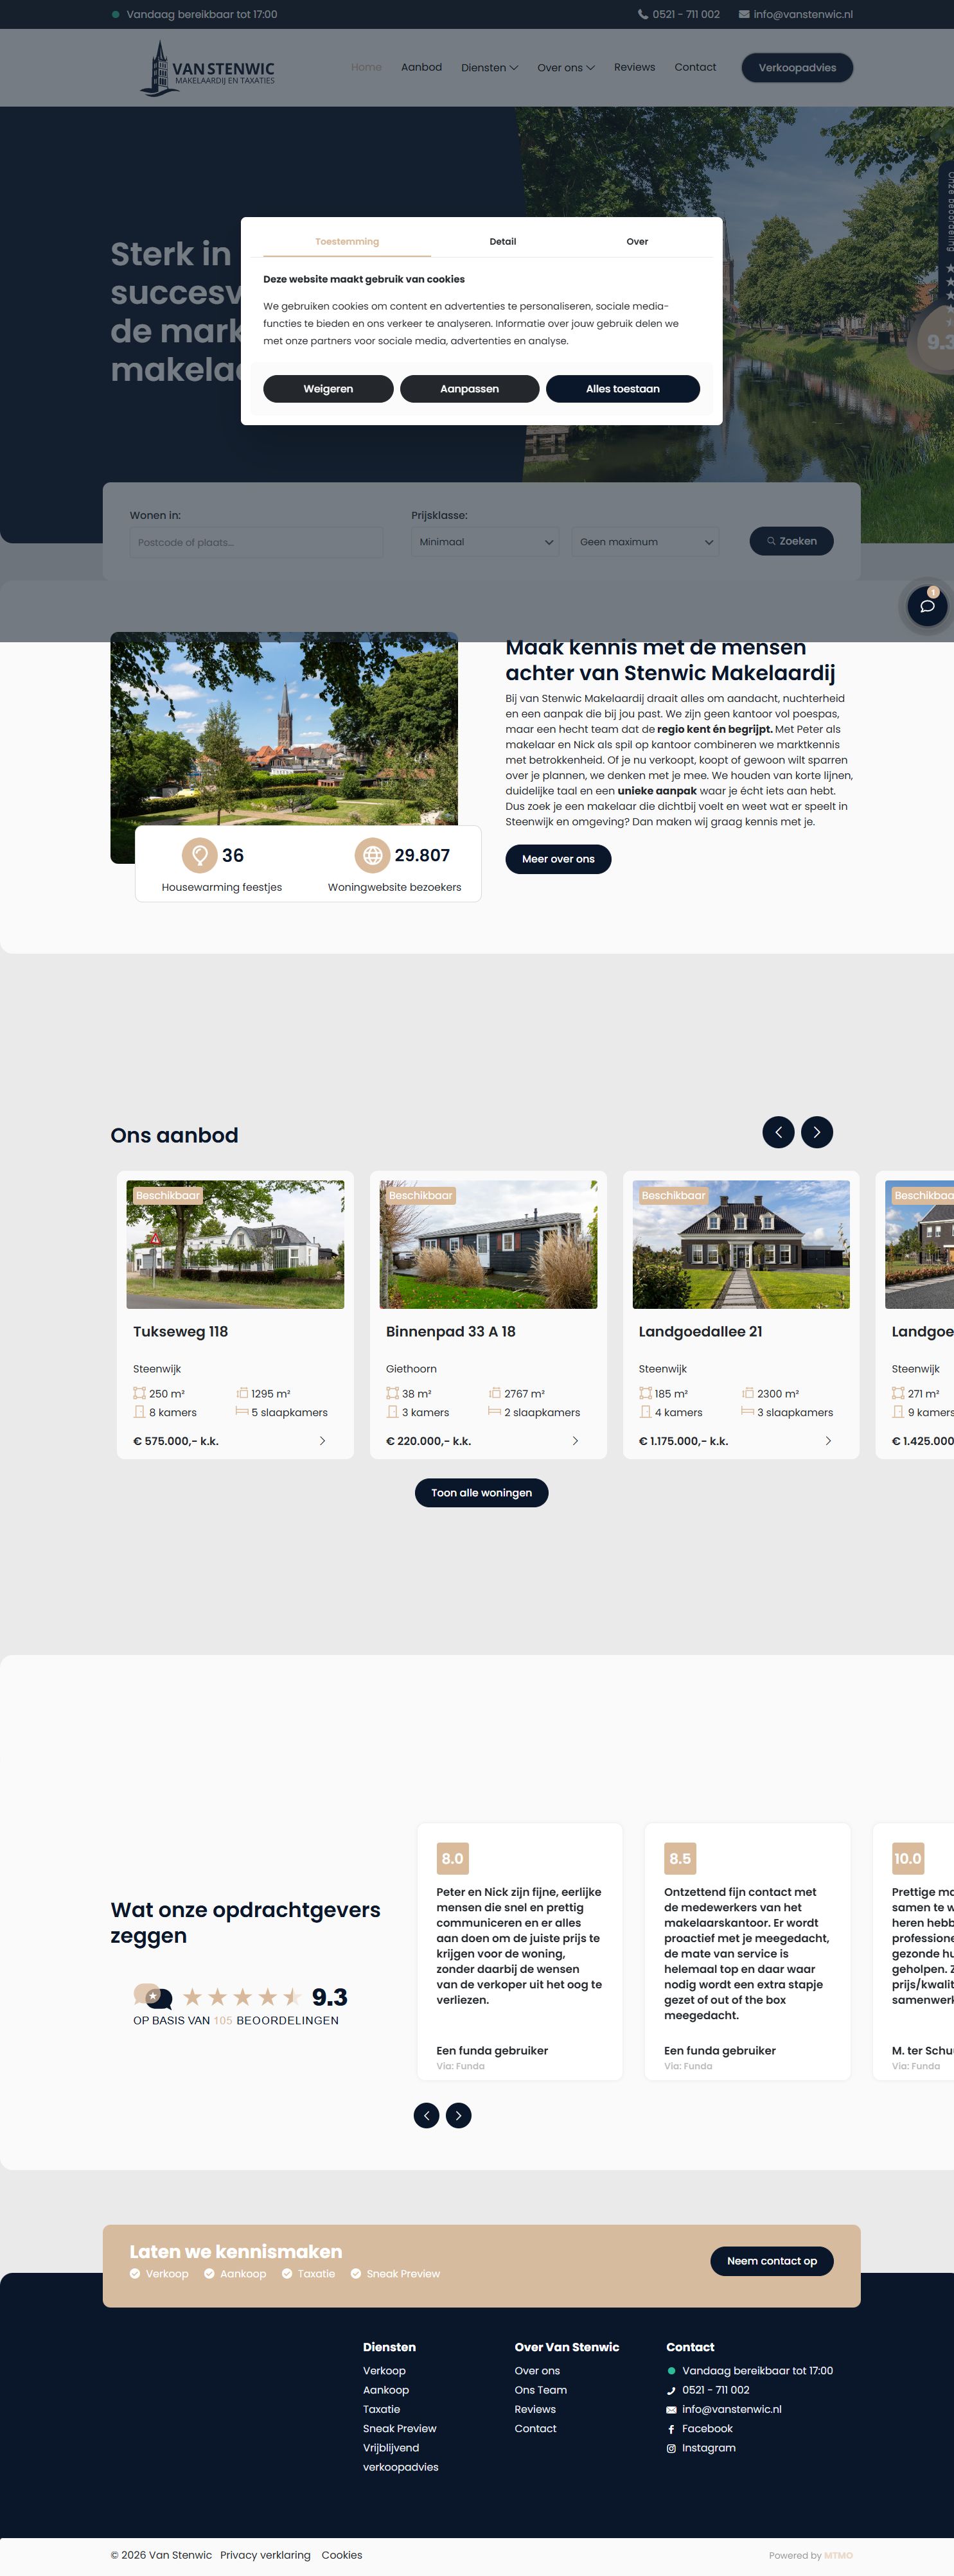Open Reviews in navigation
954x2576 pixels.
point(634,67)
